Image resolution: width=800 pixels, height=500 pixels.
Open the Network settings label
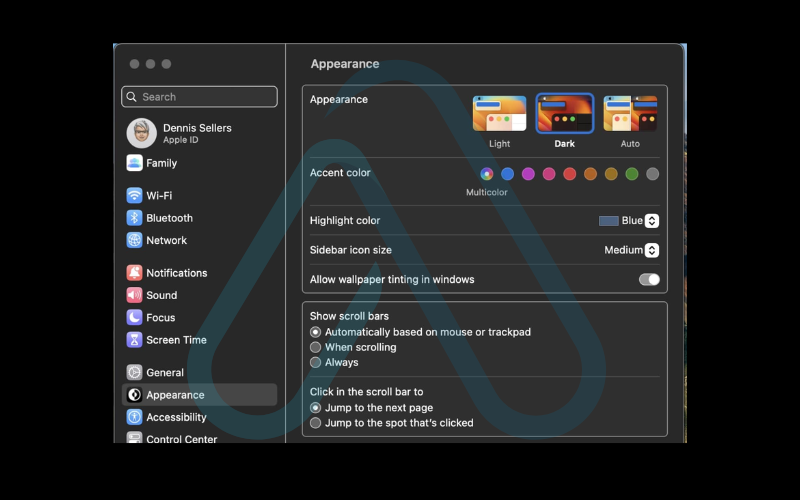click(166, 240)
